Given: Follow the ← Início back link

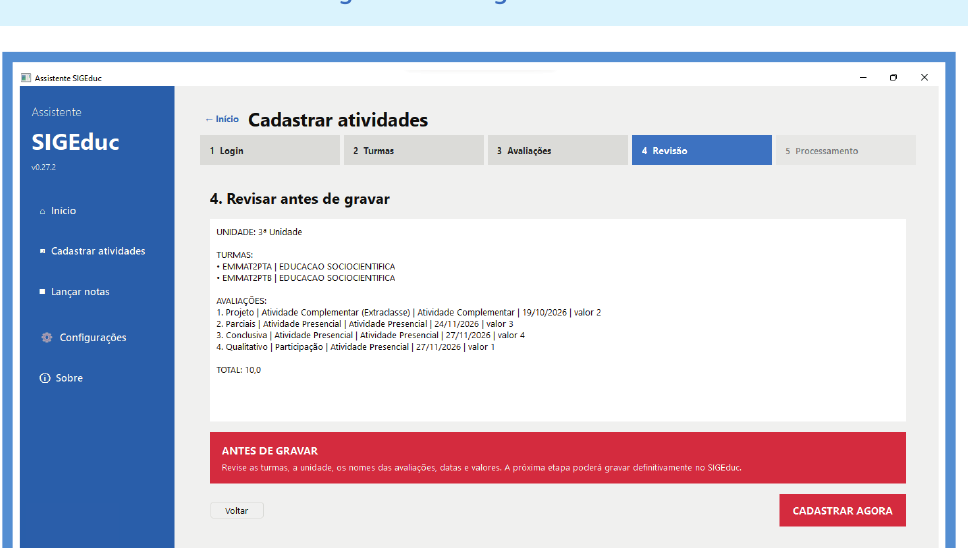Looking at the screenshot, I should 222,119.
